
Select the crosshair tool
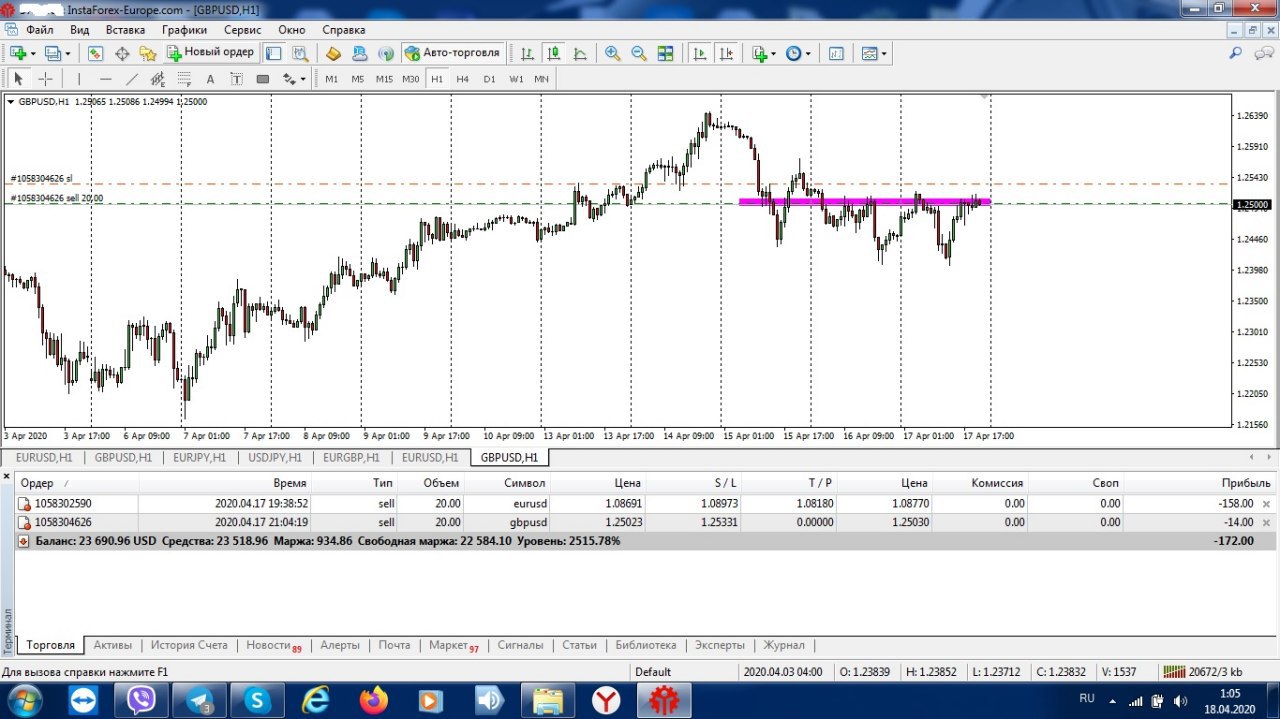(x=45, y=79)
